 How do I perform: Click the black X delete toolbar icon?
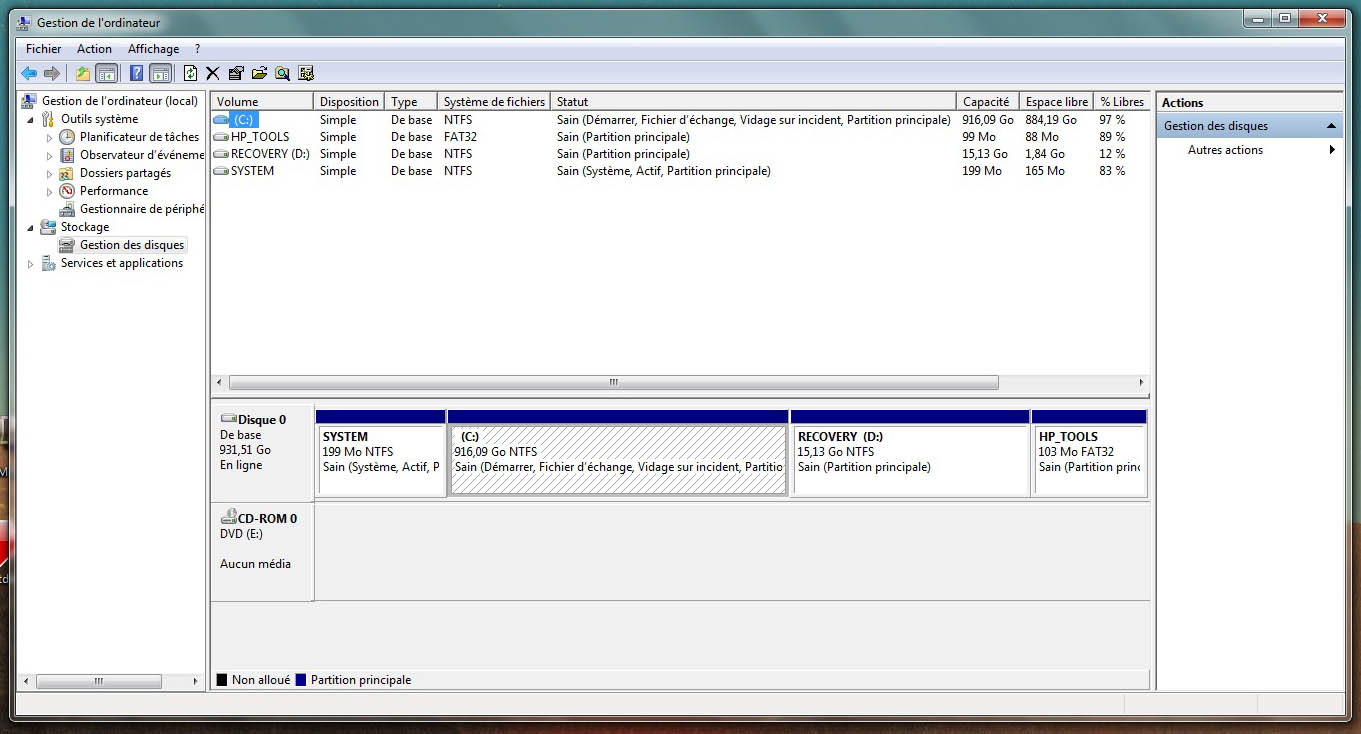tap(213, 73)
